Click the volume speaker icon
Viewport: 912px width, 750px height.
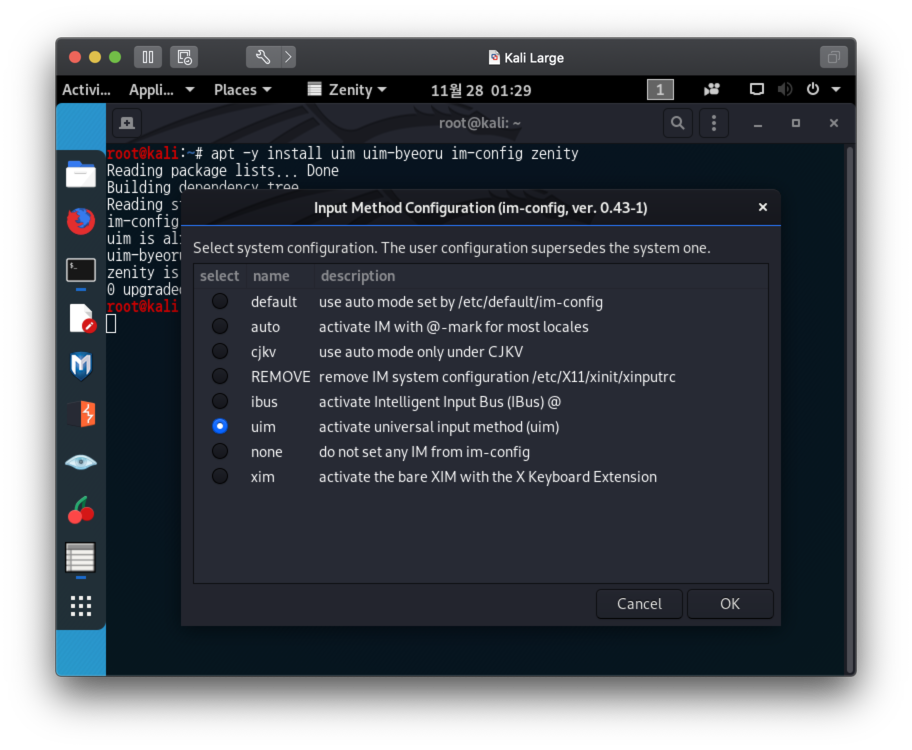(785, 90)
